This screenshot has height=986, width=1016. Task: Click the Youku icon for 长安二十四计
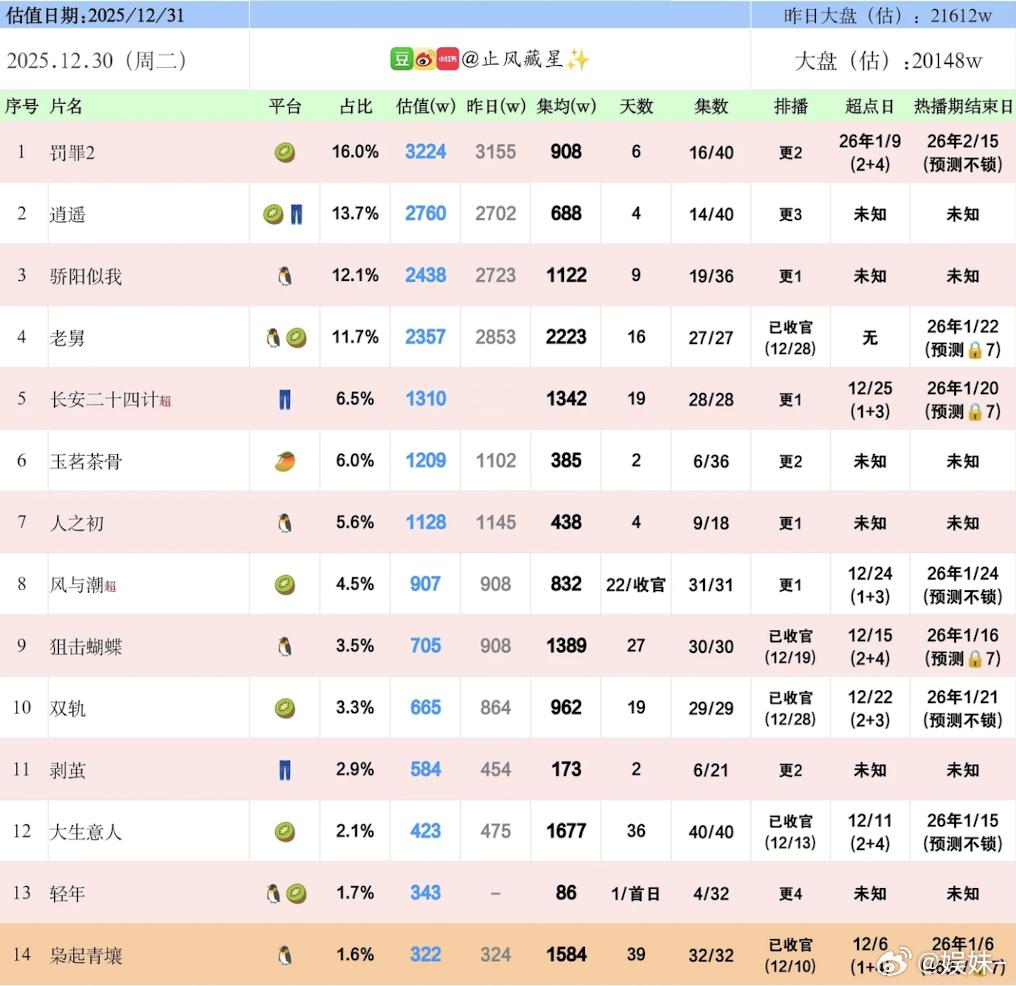pos(284,398)
